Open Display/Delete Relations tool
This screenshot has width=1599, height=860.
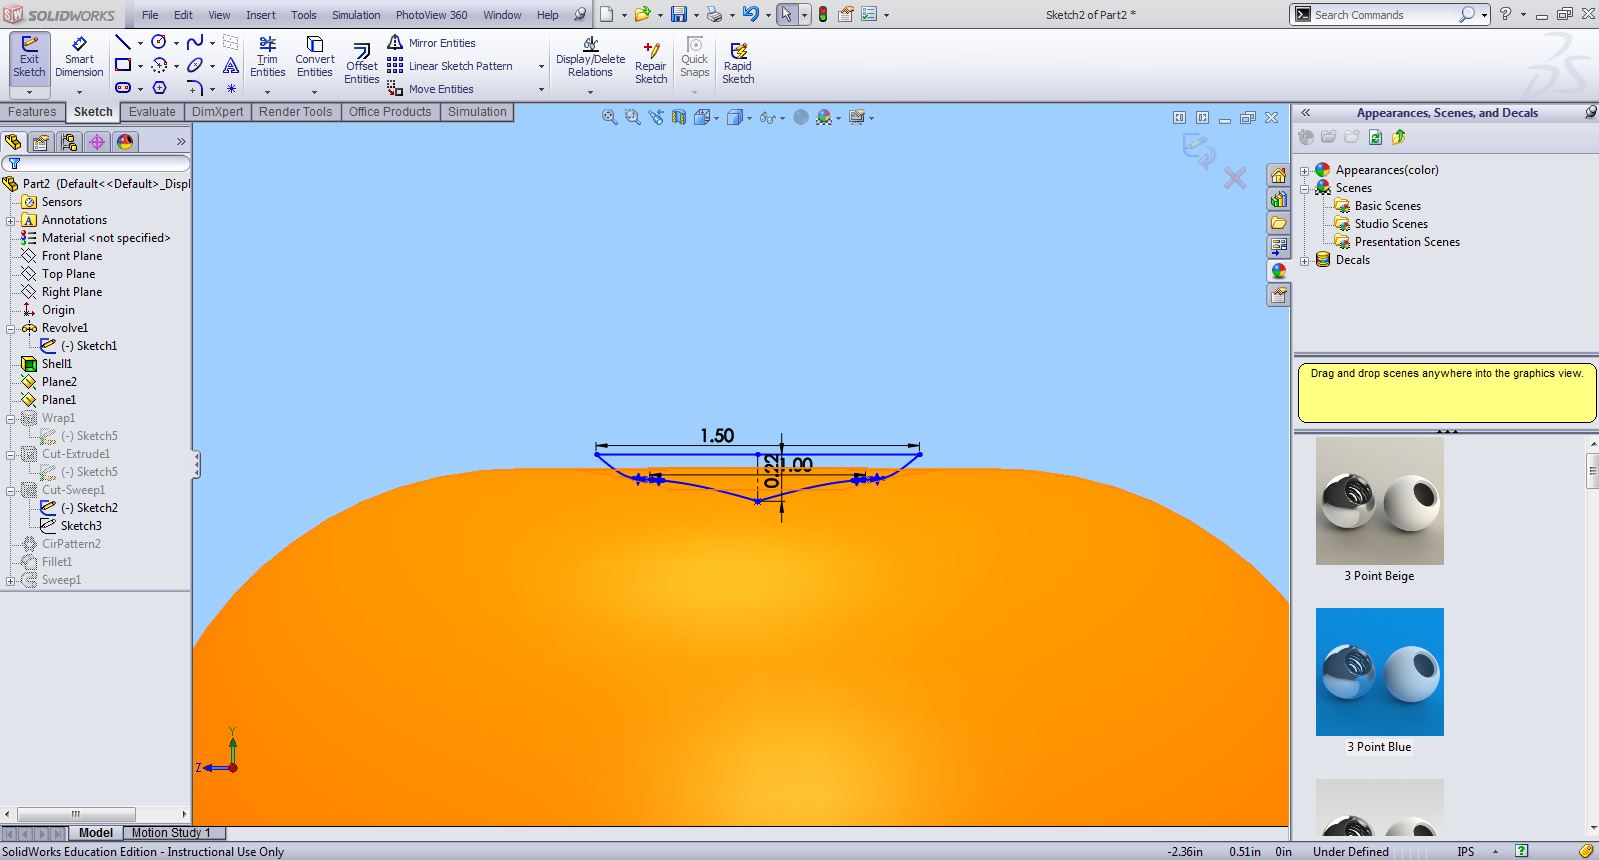pyautogui.click(x=590, y=57)
